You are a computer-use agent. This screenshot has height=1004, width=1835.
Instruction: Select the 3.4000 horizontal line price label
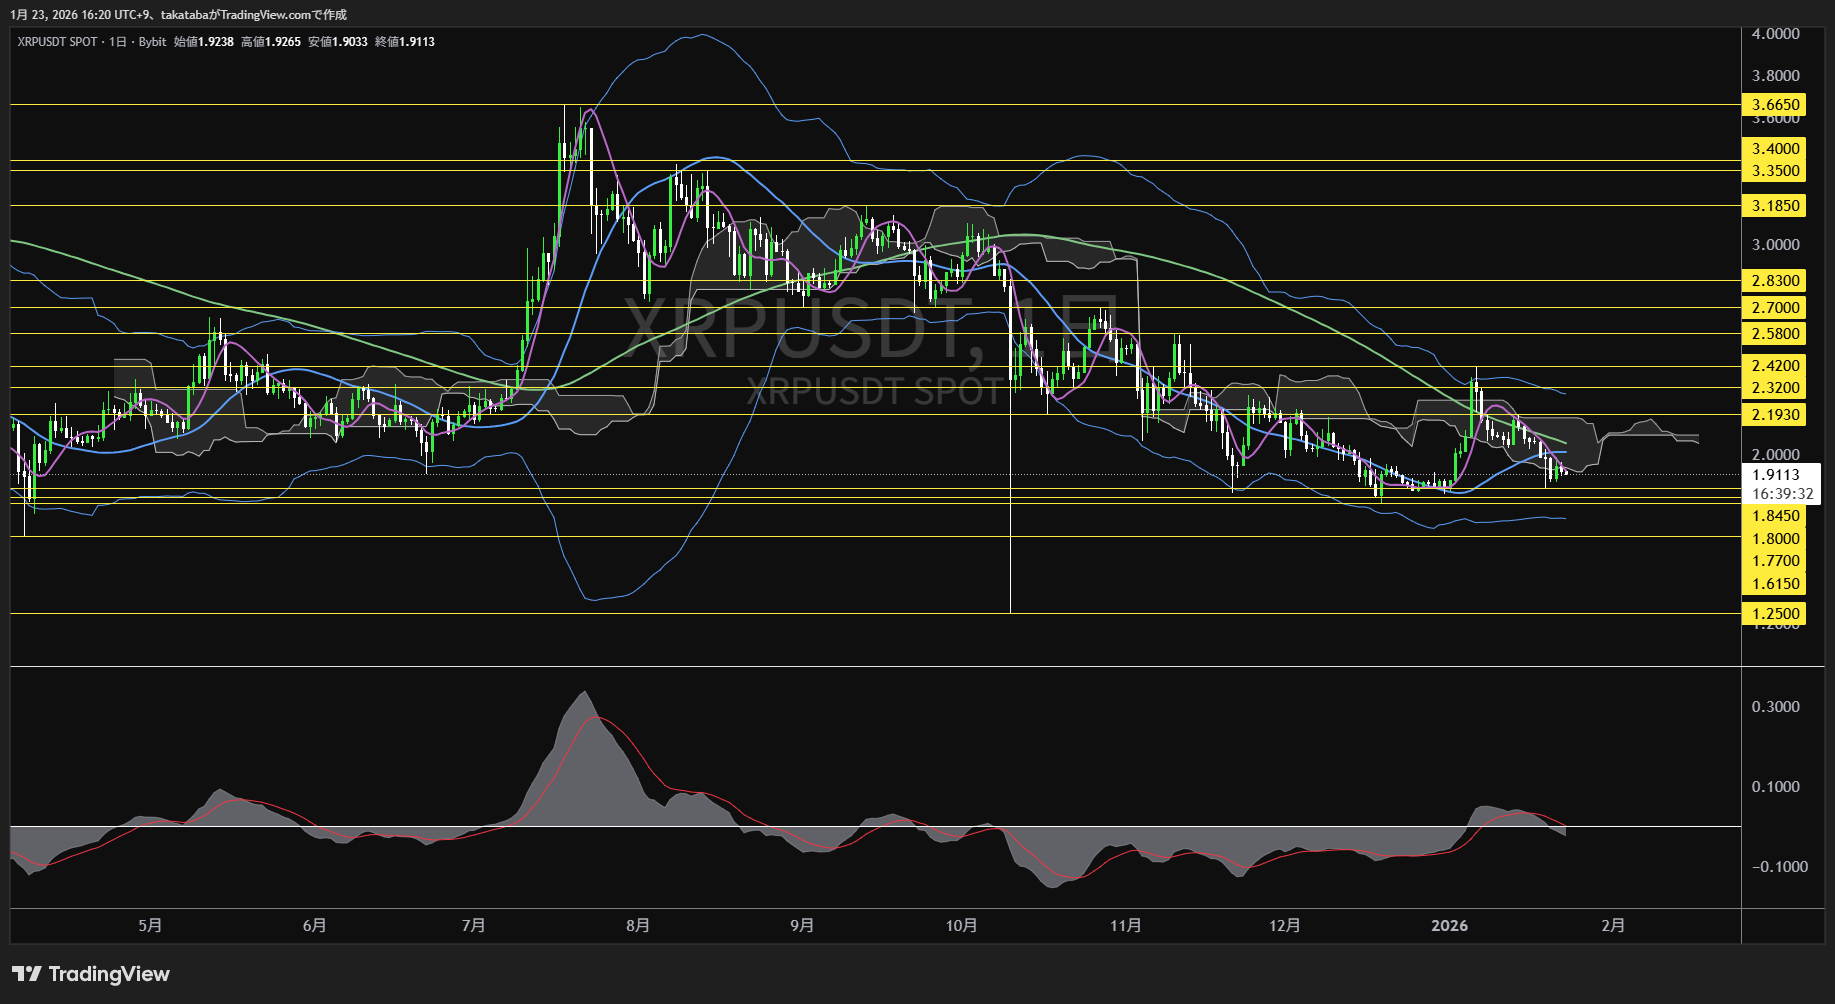[1775, 149]
